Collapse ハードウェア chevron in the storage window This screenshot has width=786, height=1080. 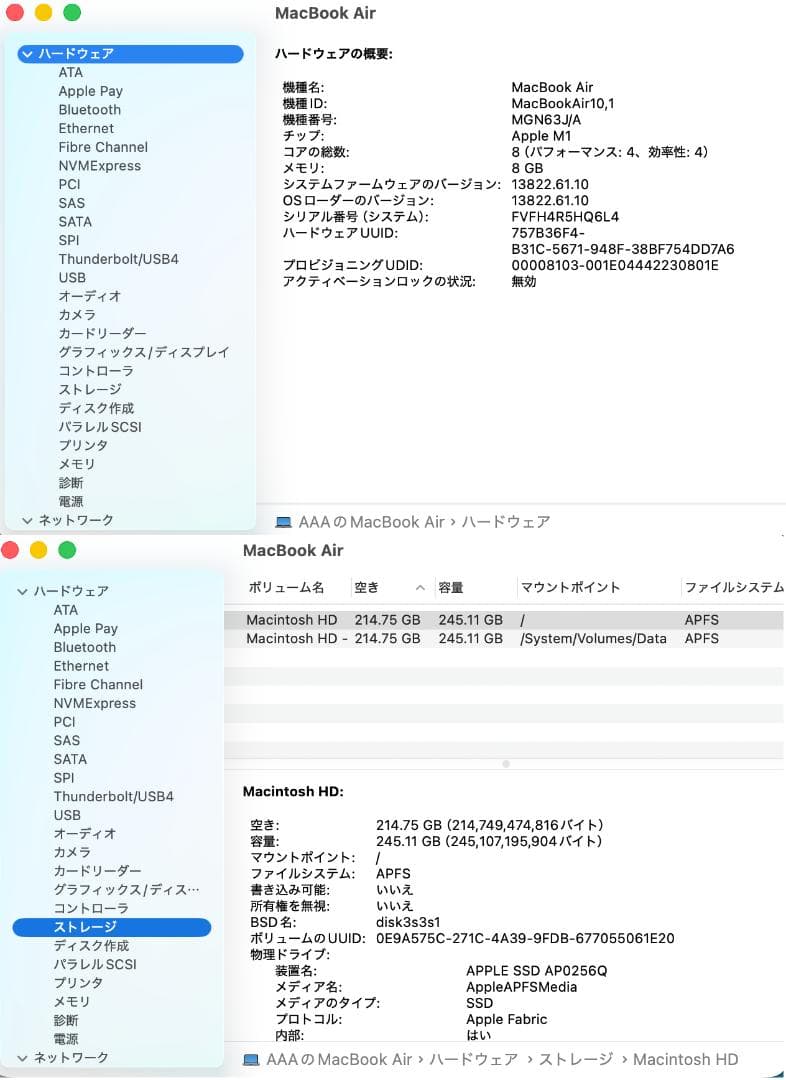(x=22, y=592)
